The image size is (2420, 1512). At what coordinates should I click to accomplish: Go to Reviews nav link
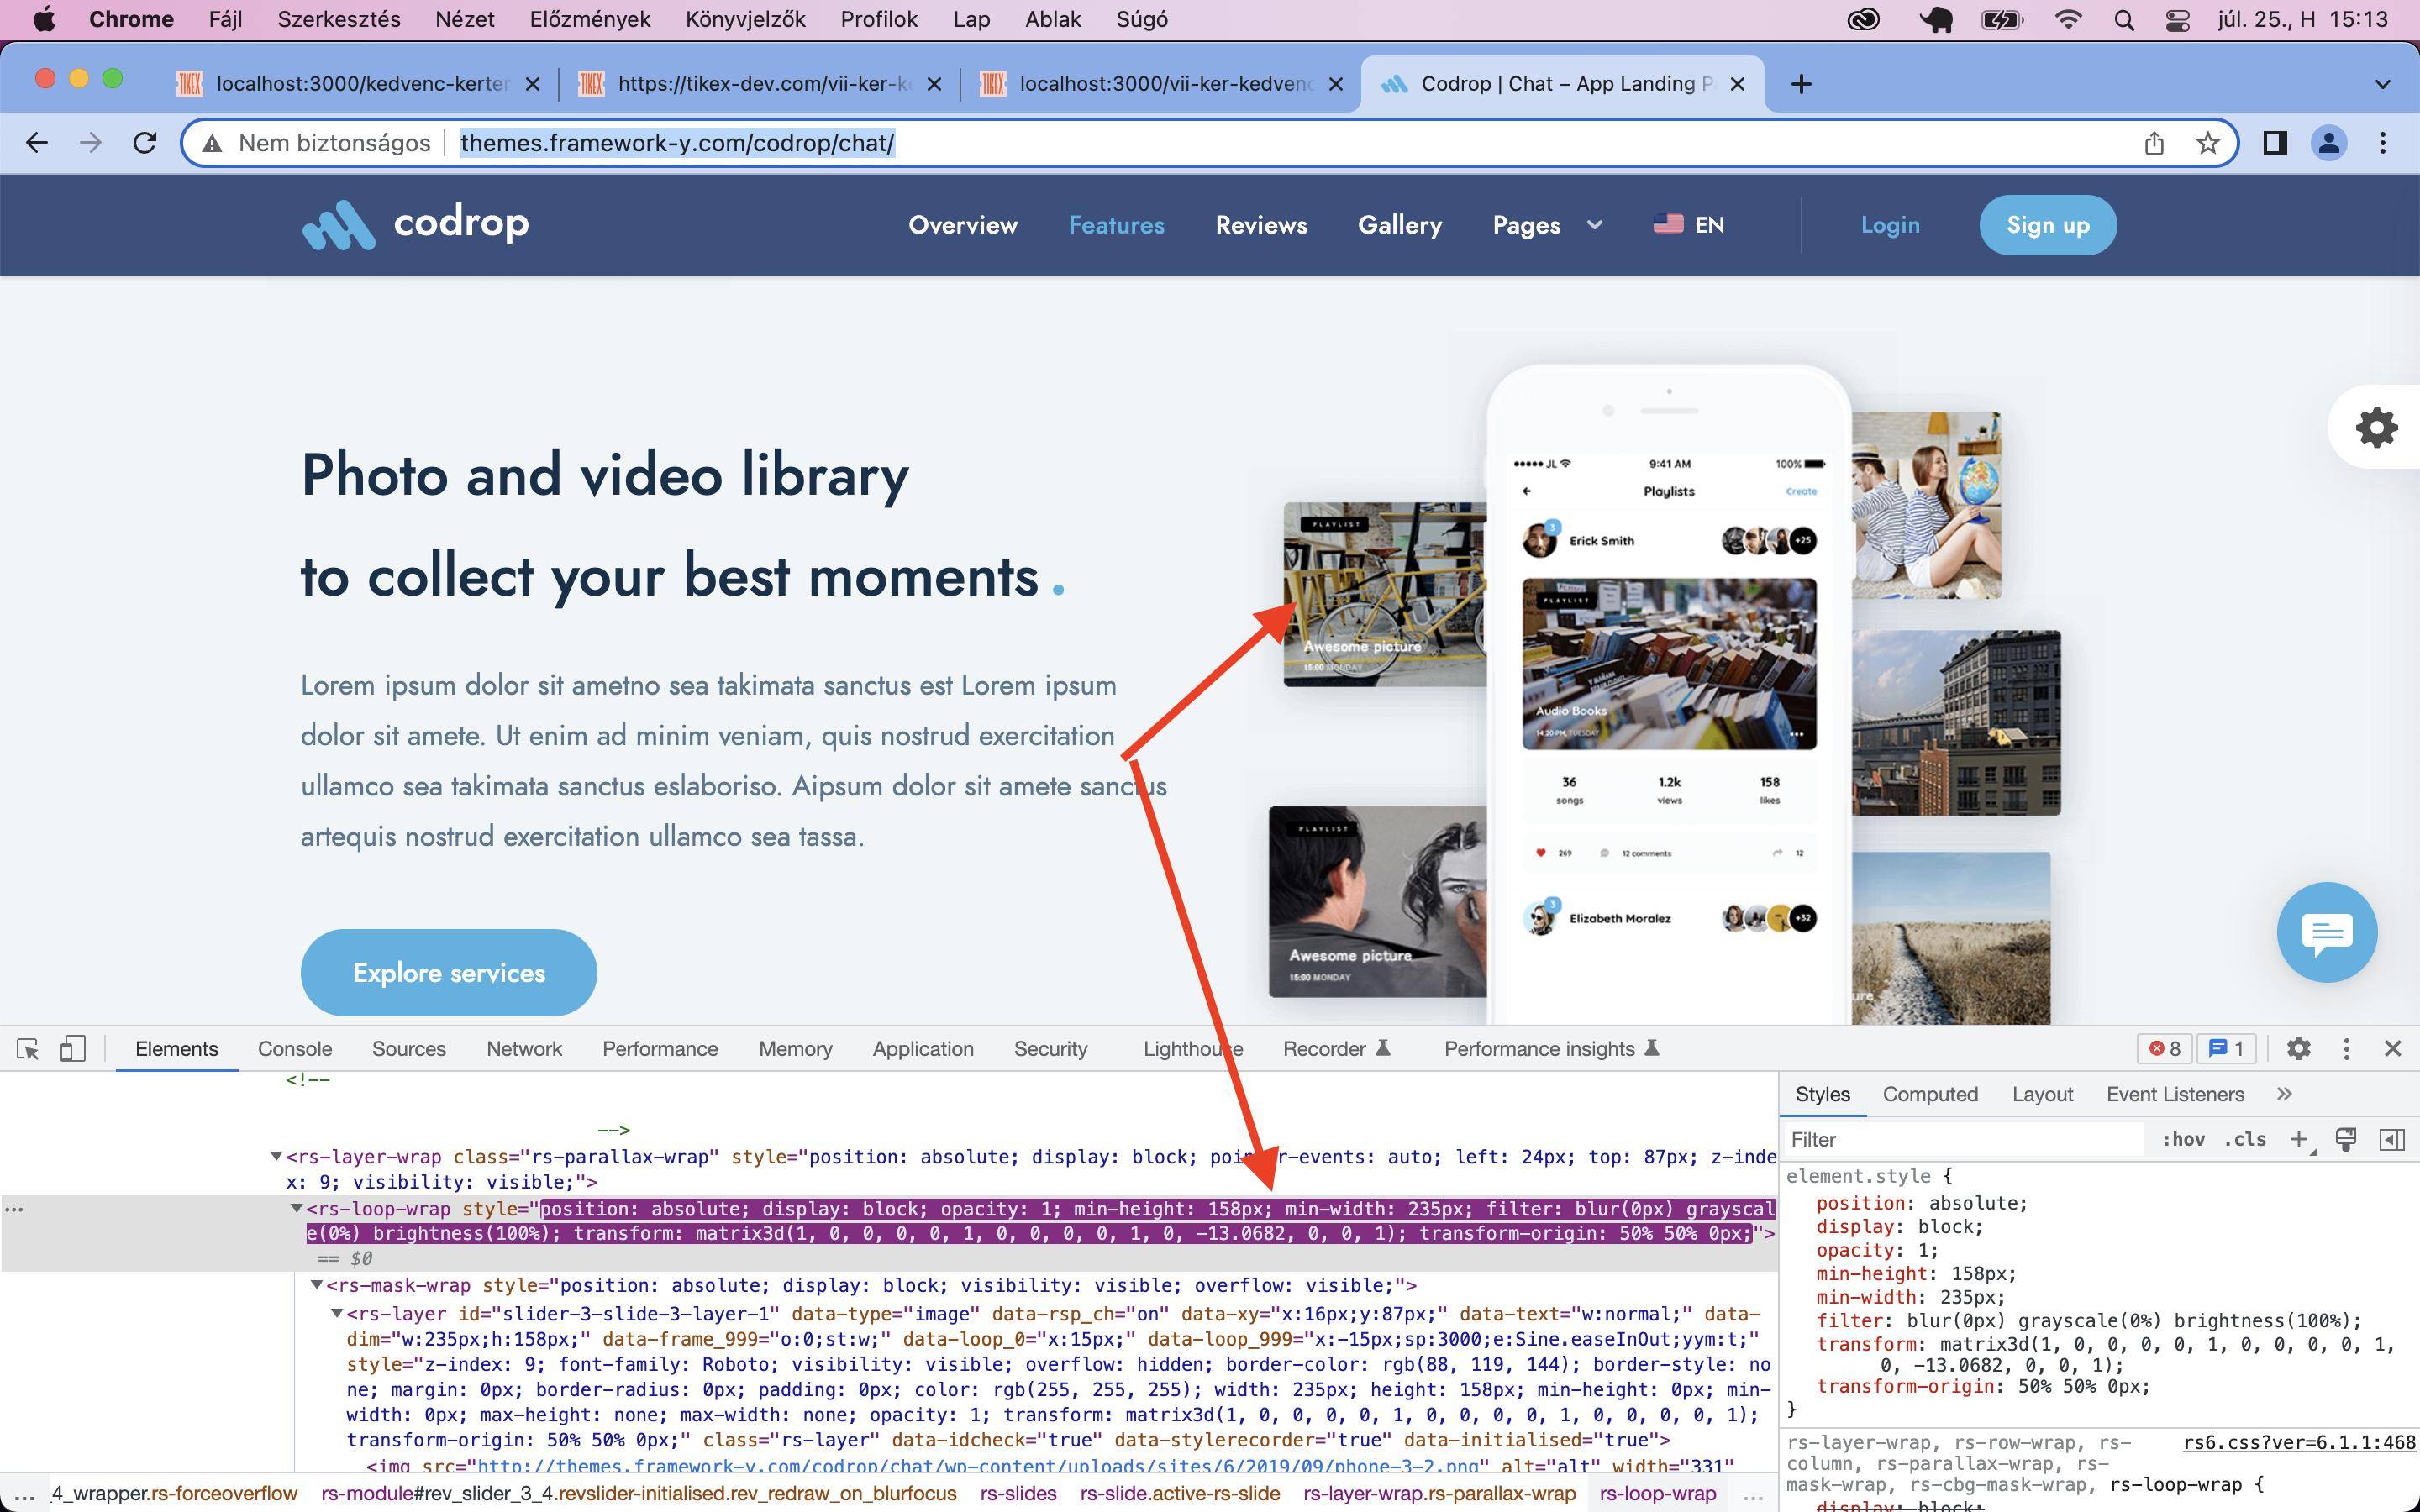point(1261,225)
